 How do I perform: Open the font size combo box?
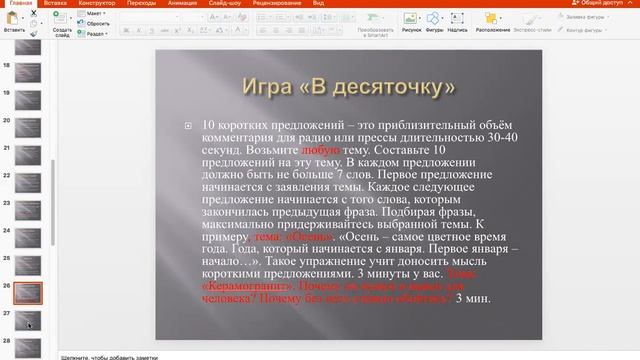(x=193, y=17)
